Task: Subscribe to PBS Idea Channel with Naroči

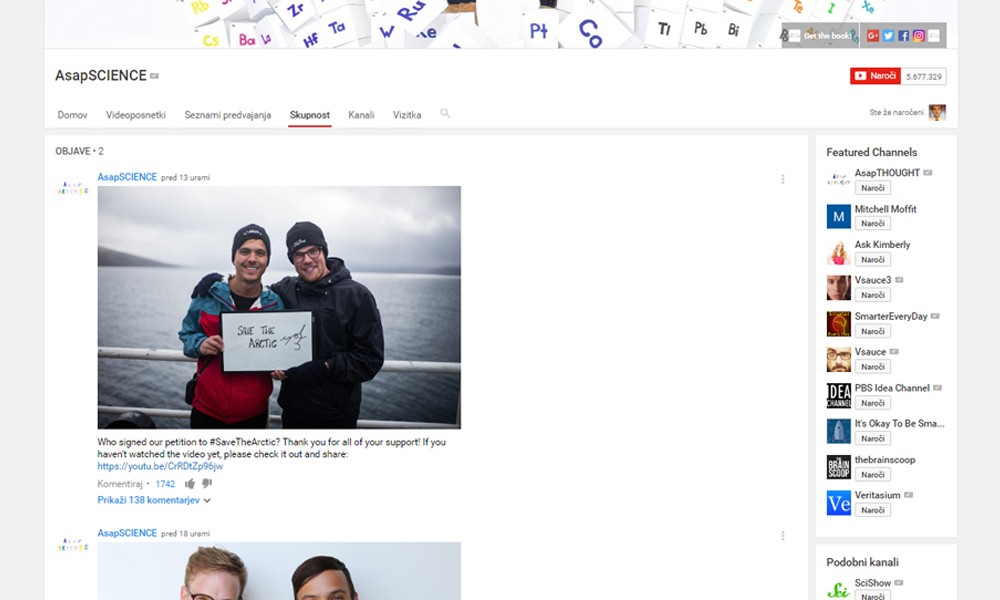Action: [x=872, y=403]
